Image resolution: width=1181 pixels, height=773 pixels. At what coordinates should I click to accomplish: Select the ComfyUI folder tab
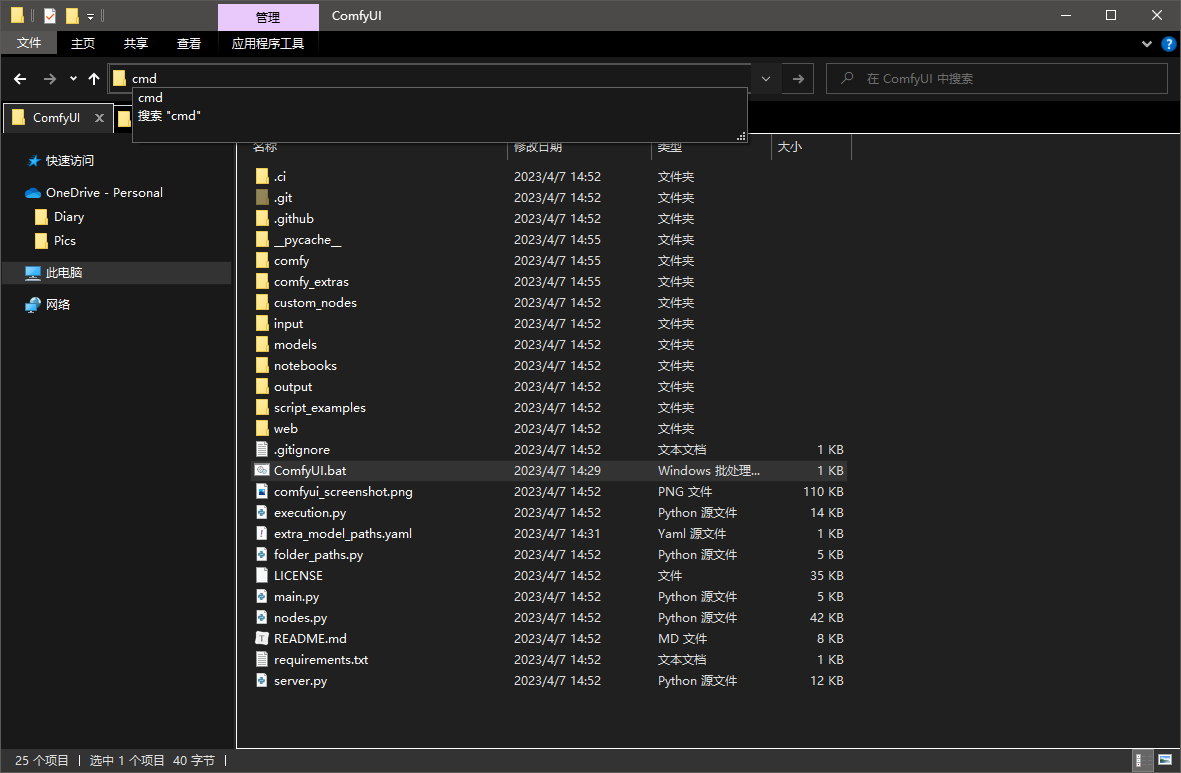(x=57, y=118)
